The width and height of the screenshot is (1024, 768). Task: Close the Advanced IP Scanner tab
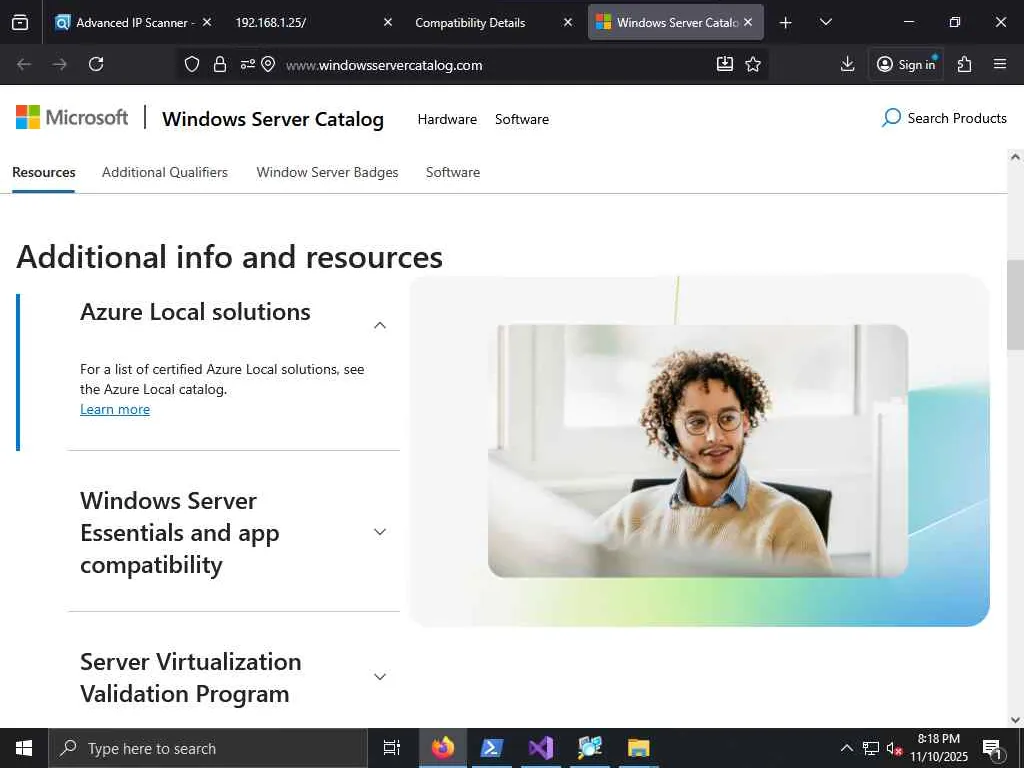pyautogui.click(x=207, y=22)
